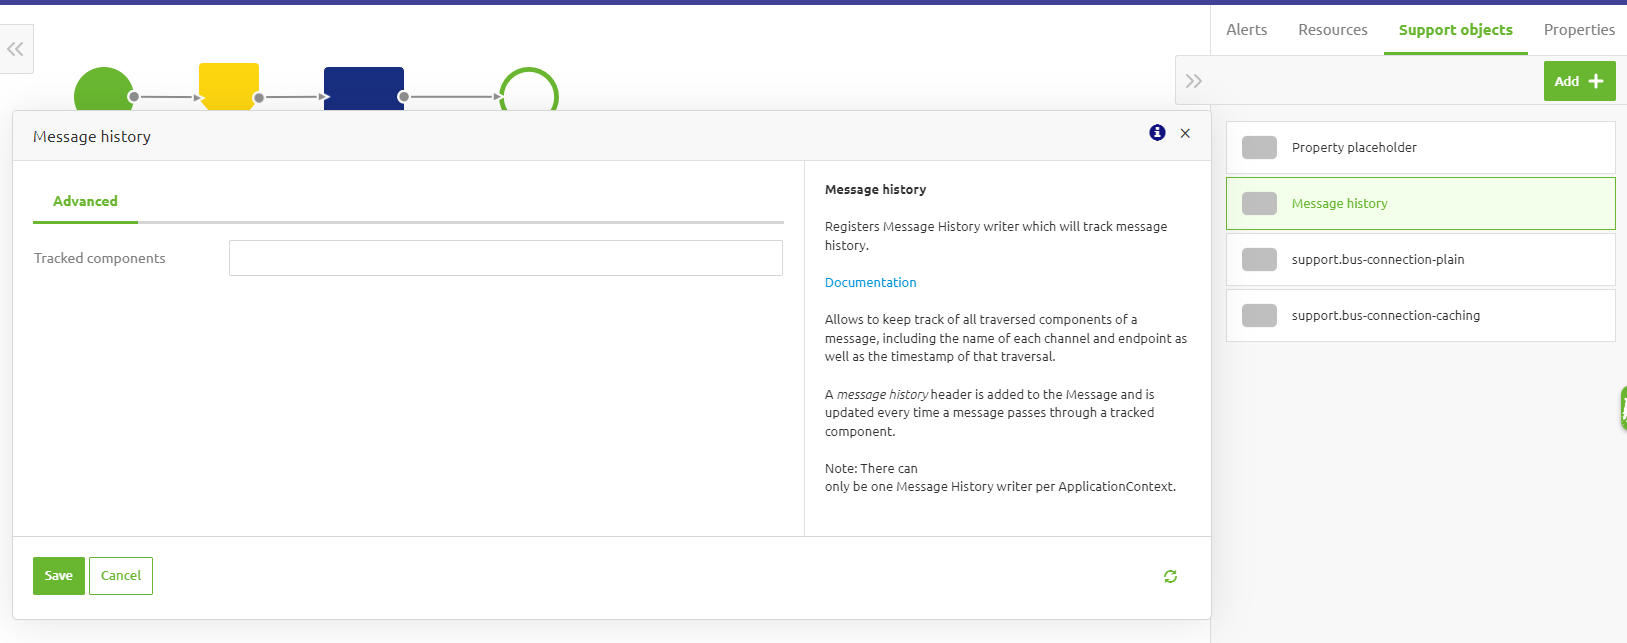Select the dark blue flow component node
Screen dimensions: 1627x643
[363, 88]
